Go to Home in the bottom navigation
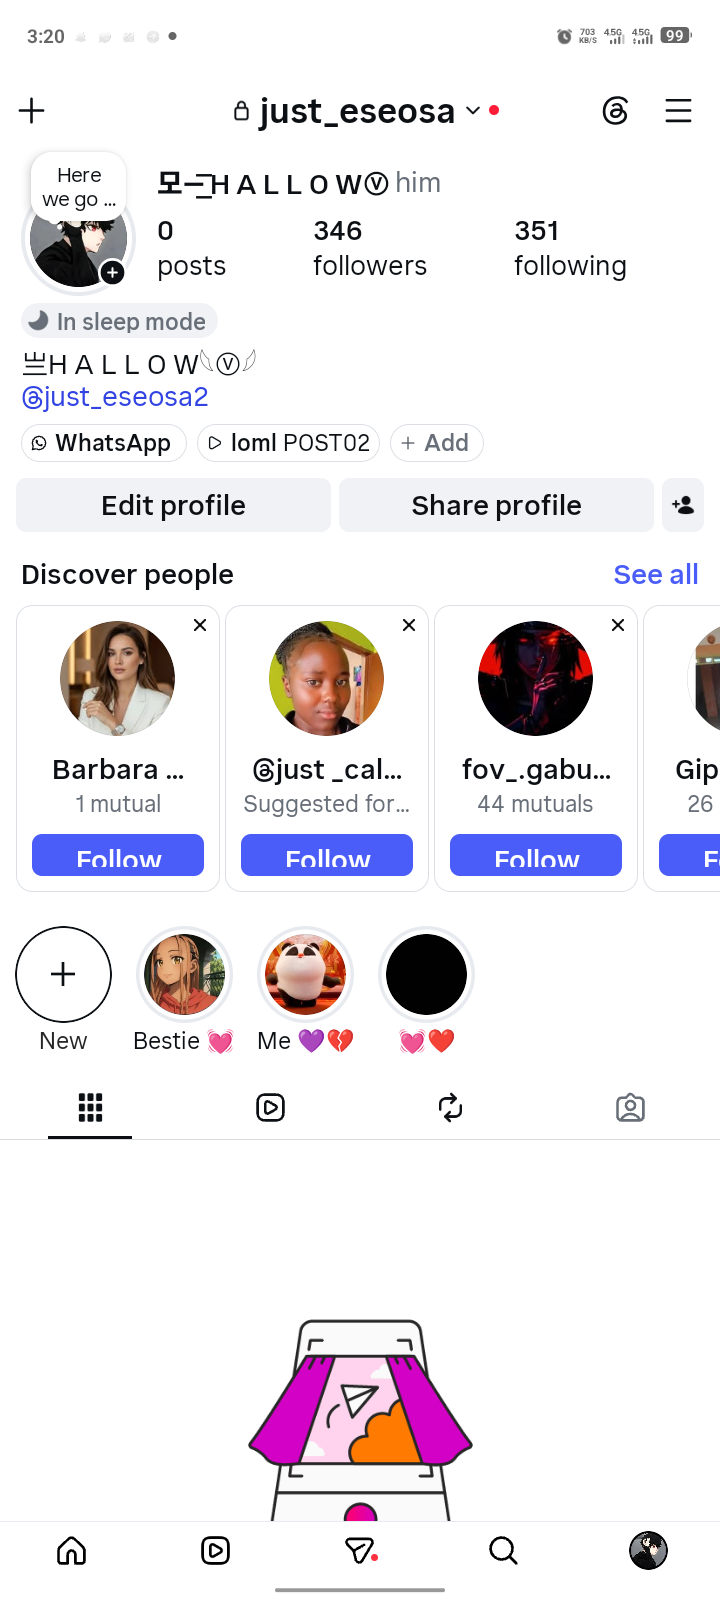The image size is (720, 1600). pos(72,1550)
